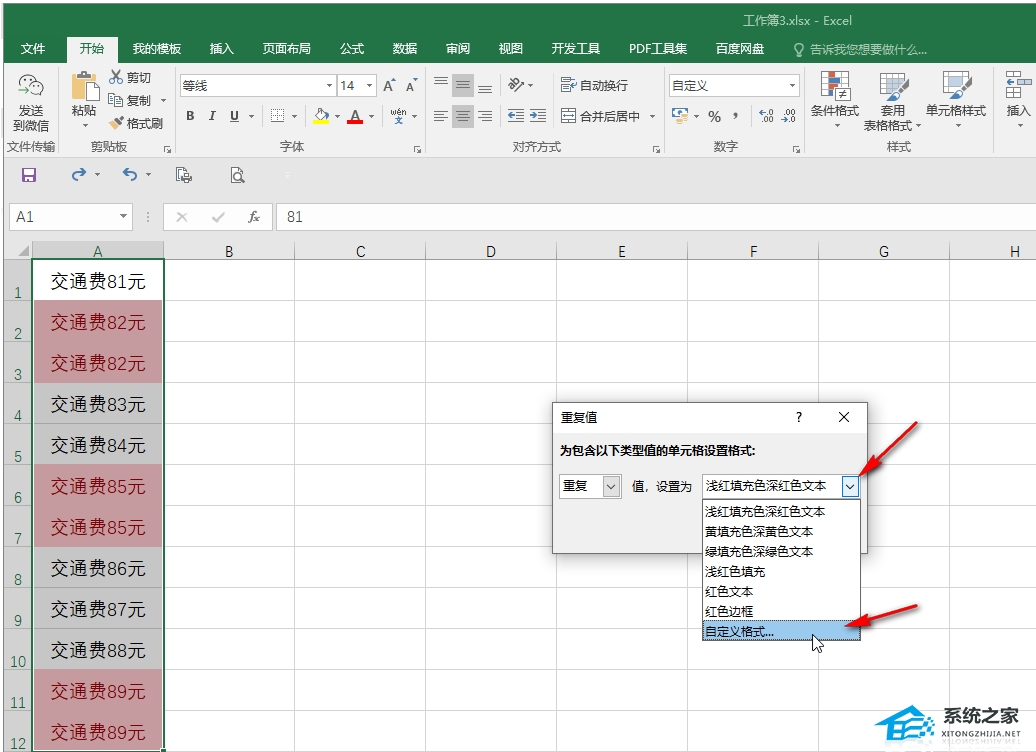Viewport: 1036px width, 752px height.
Task: Click the Italic formatting icon
Action: click(x=211, y=116)
